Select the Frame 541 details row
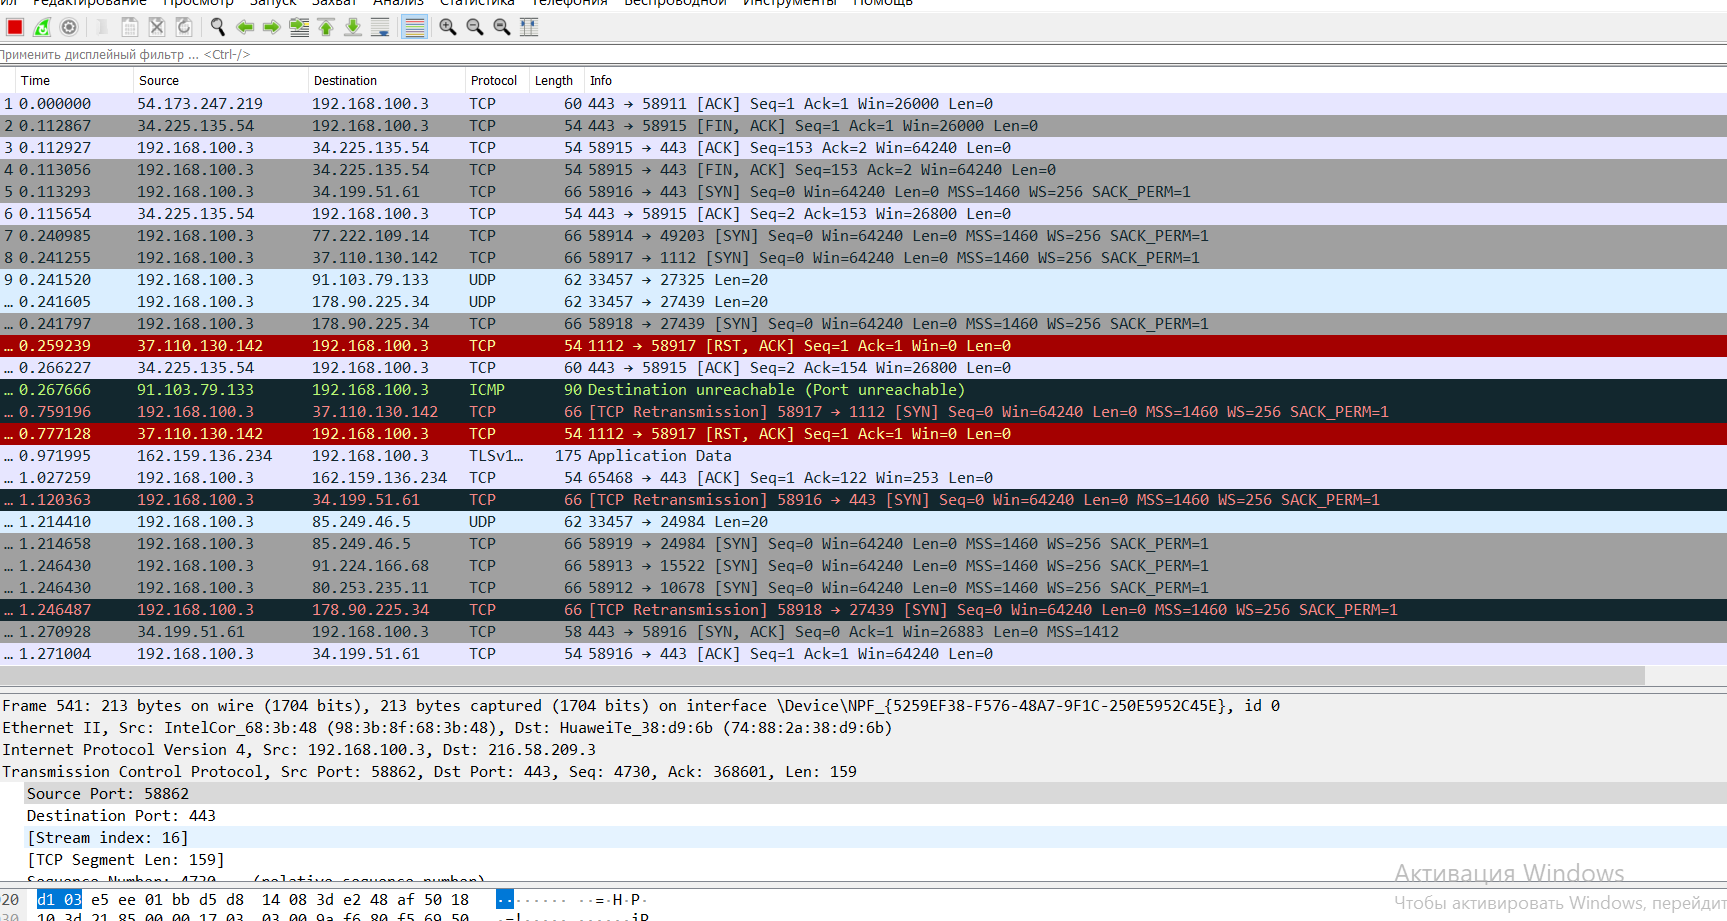The height and width of the screenshot is (921, 1727). coord(640,706)
